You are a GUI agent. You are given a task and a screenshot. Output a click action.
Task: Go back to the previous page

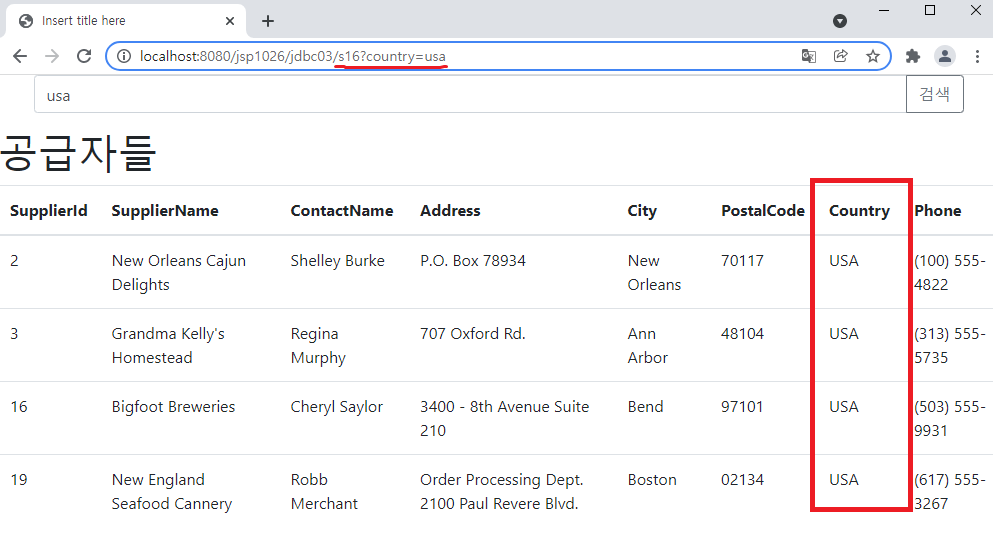click(20, 56)
